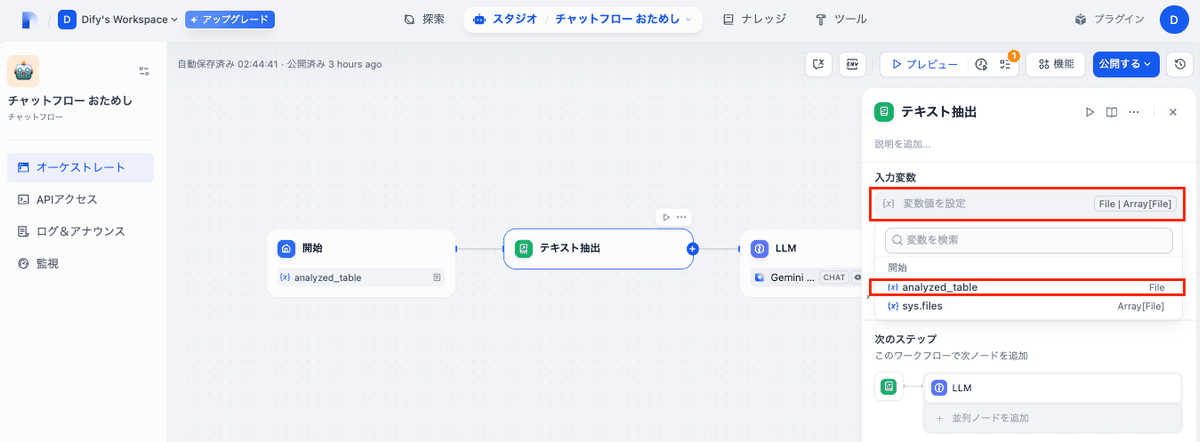Click the green icon under 次のステップ

[888, 386]
